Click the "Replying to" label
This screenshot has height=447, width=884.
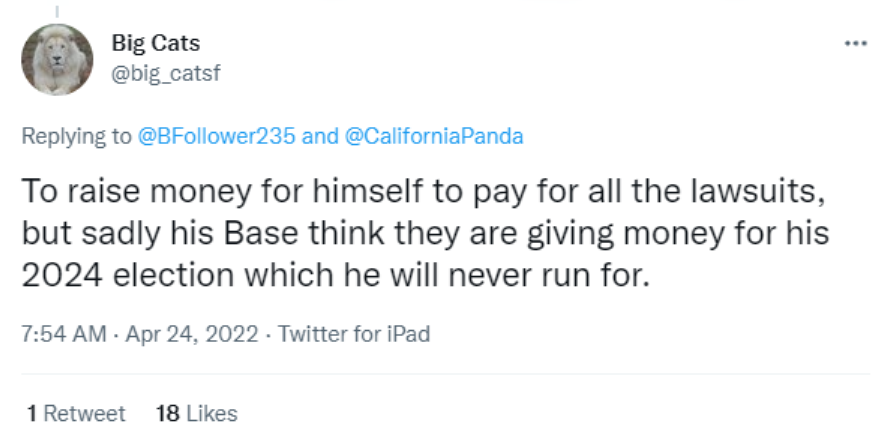(x=76, y=137)
